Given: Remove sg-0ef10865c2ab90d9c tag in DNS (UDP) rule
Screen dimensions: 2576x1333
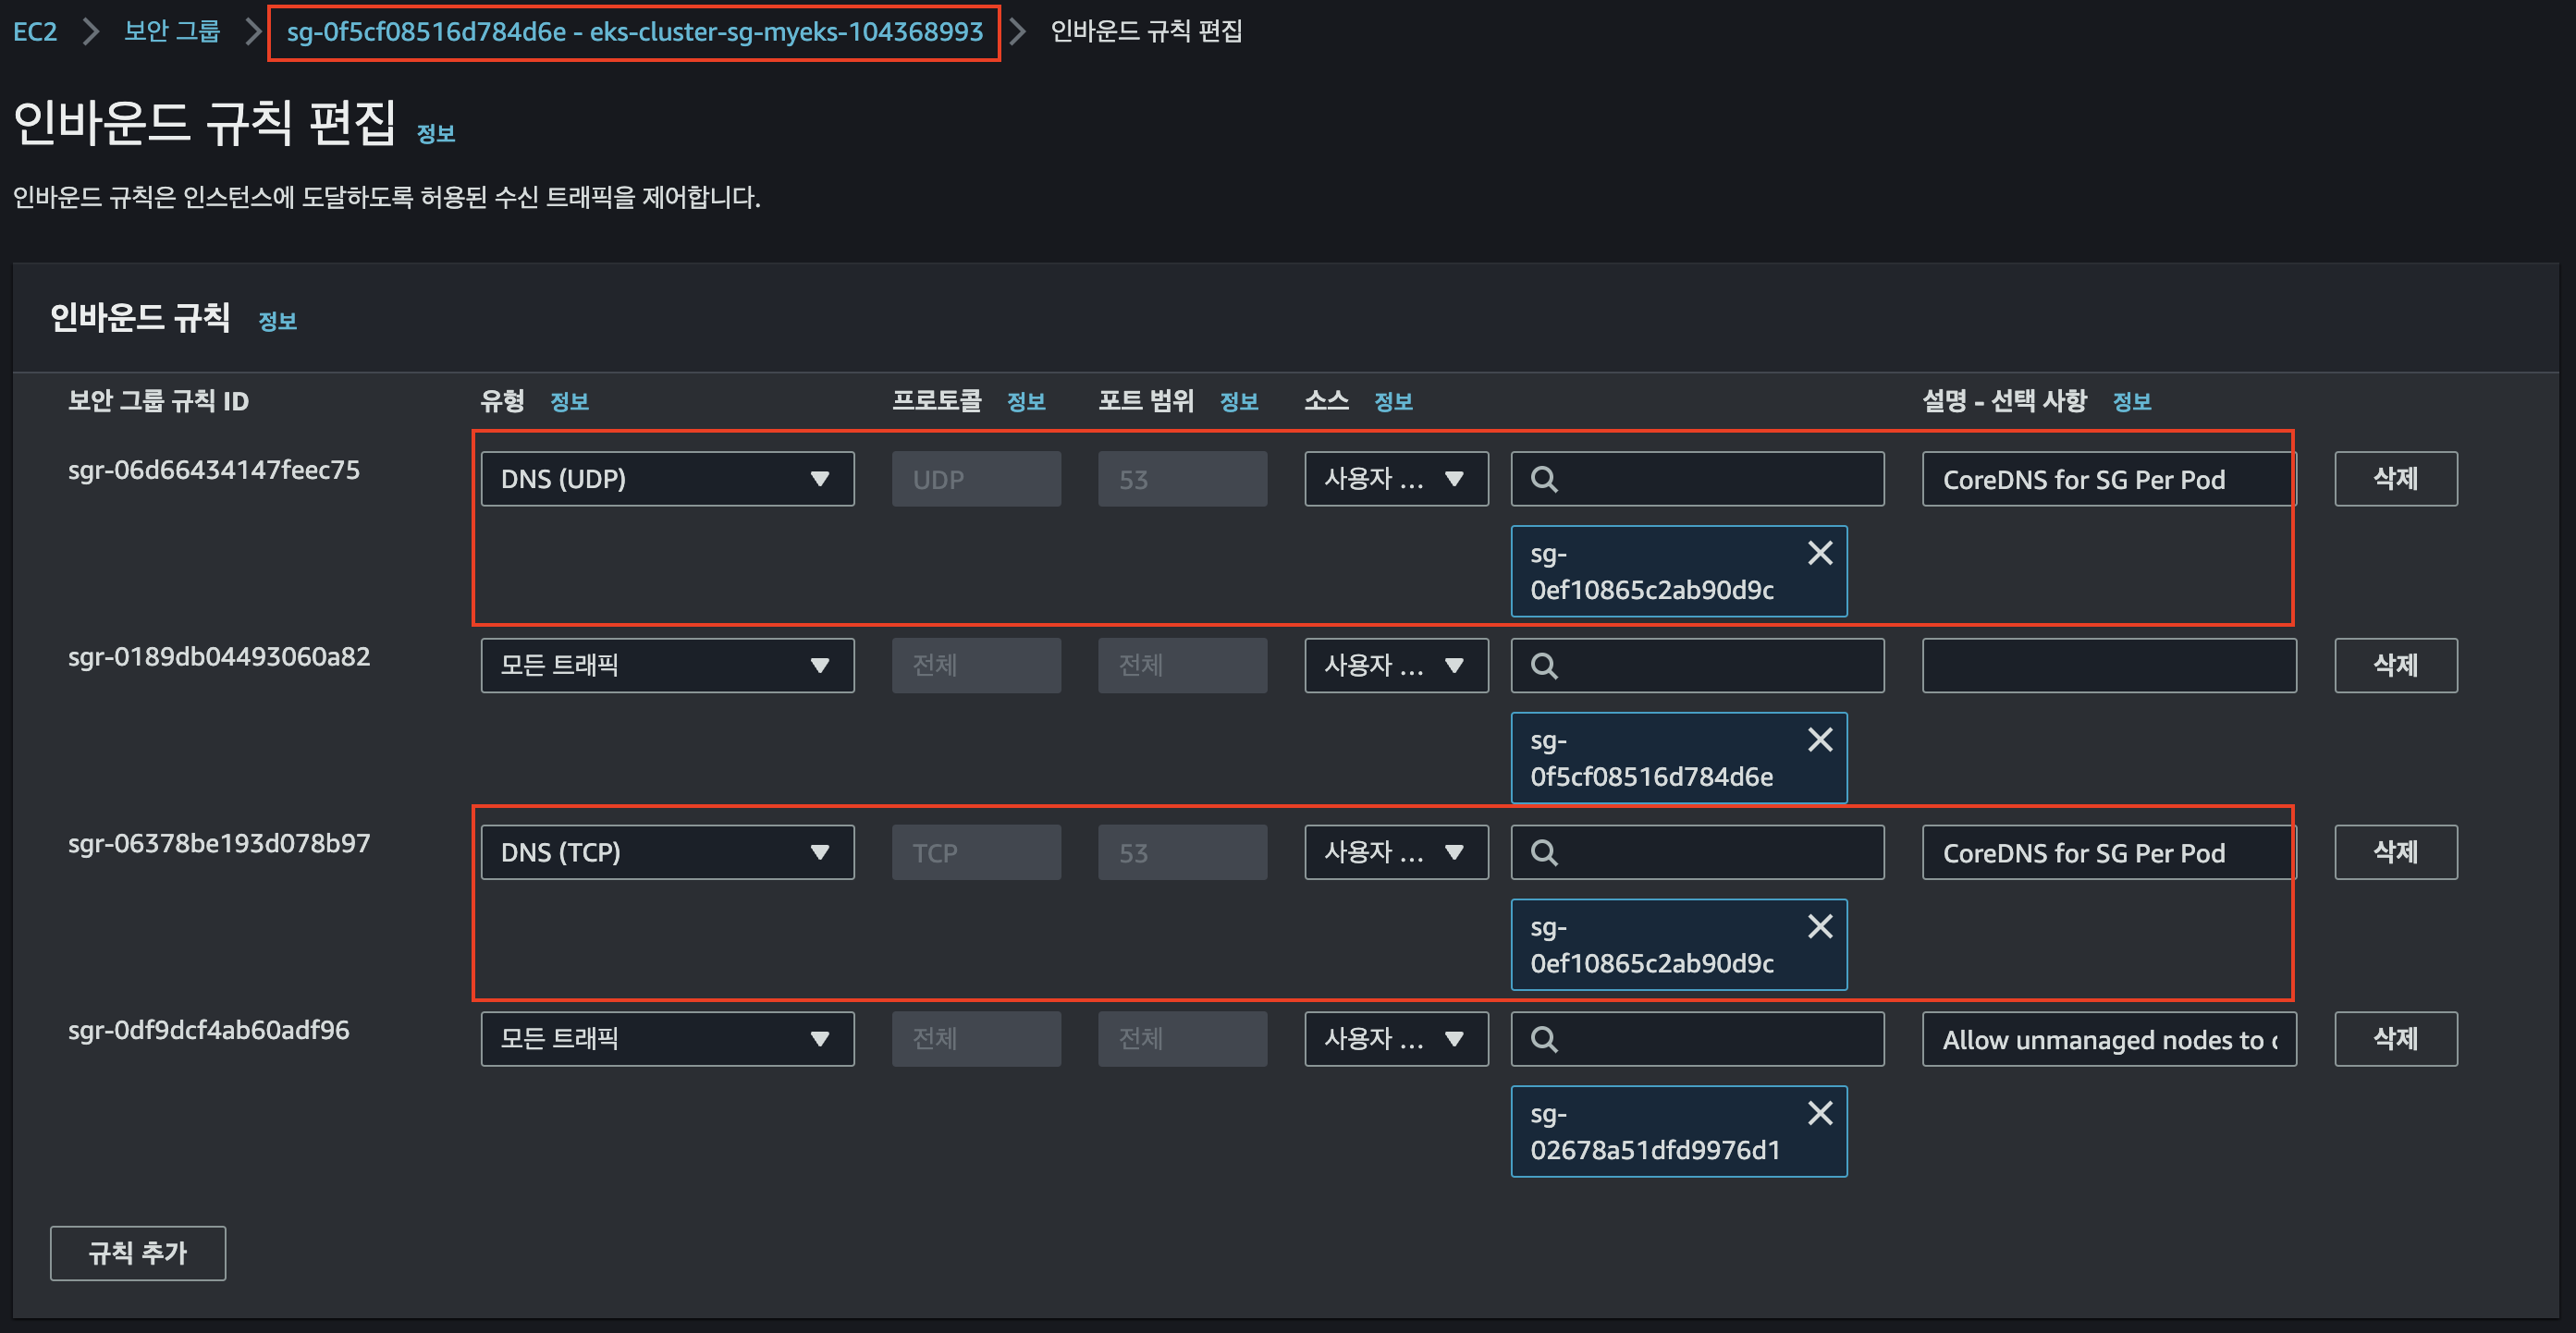Looking at the screenshot, I should click(1820, 553).
